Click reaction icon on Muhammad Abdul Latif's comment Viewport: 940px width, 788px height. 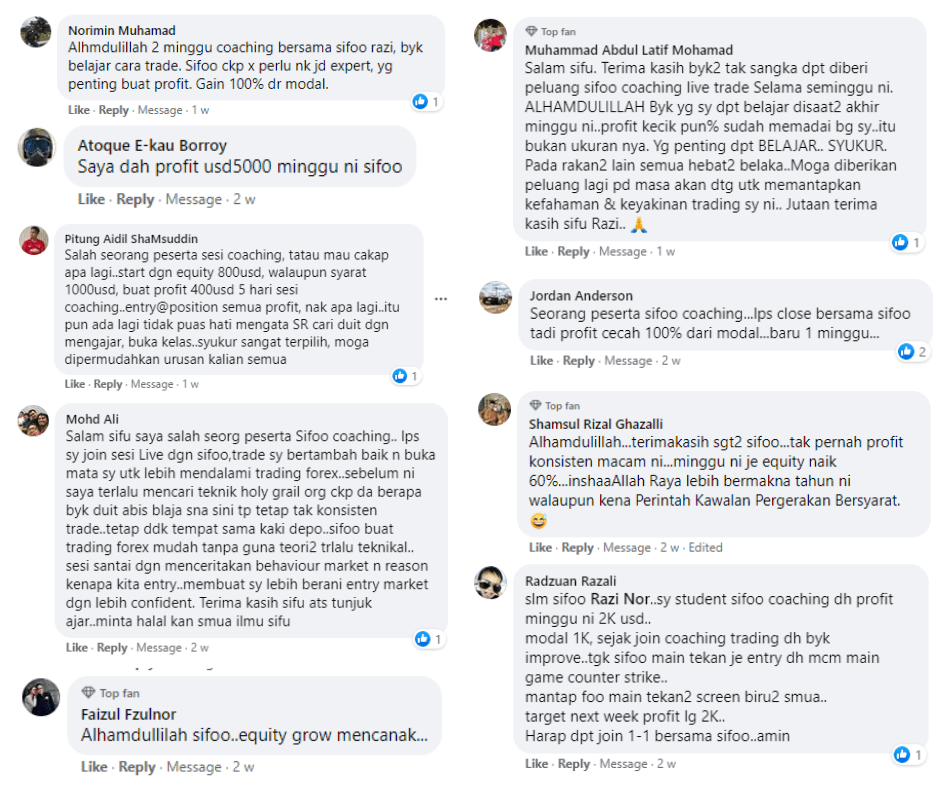pyautogui.click(x=901, y=242)
